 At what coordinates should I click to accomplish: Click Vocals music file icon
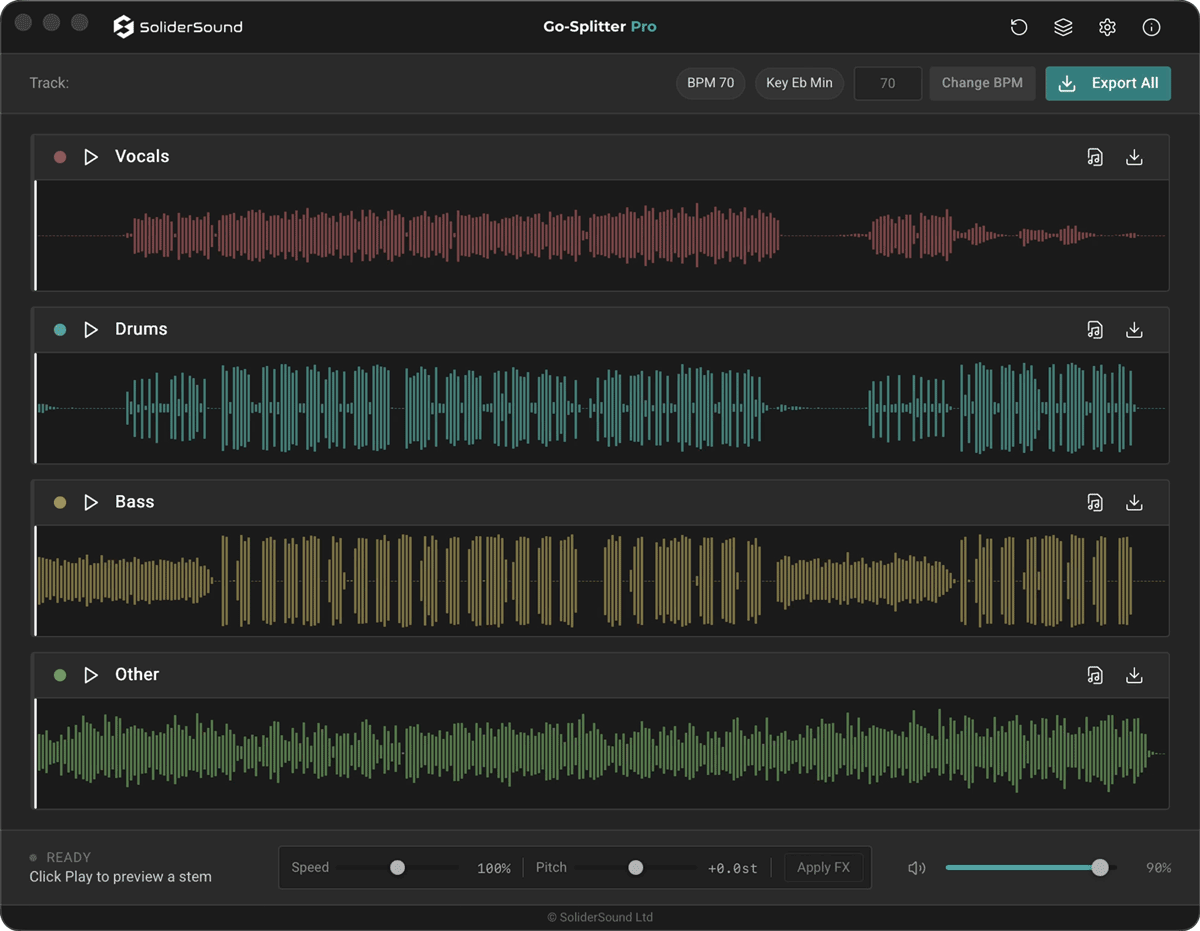tap(1095, 157)
